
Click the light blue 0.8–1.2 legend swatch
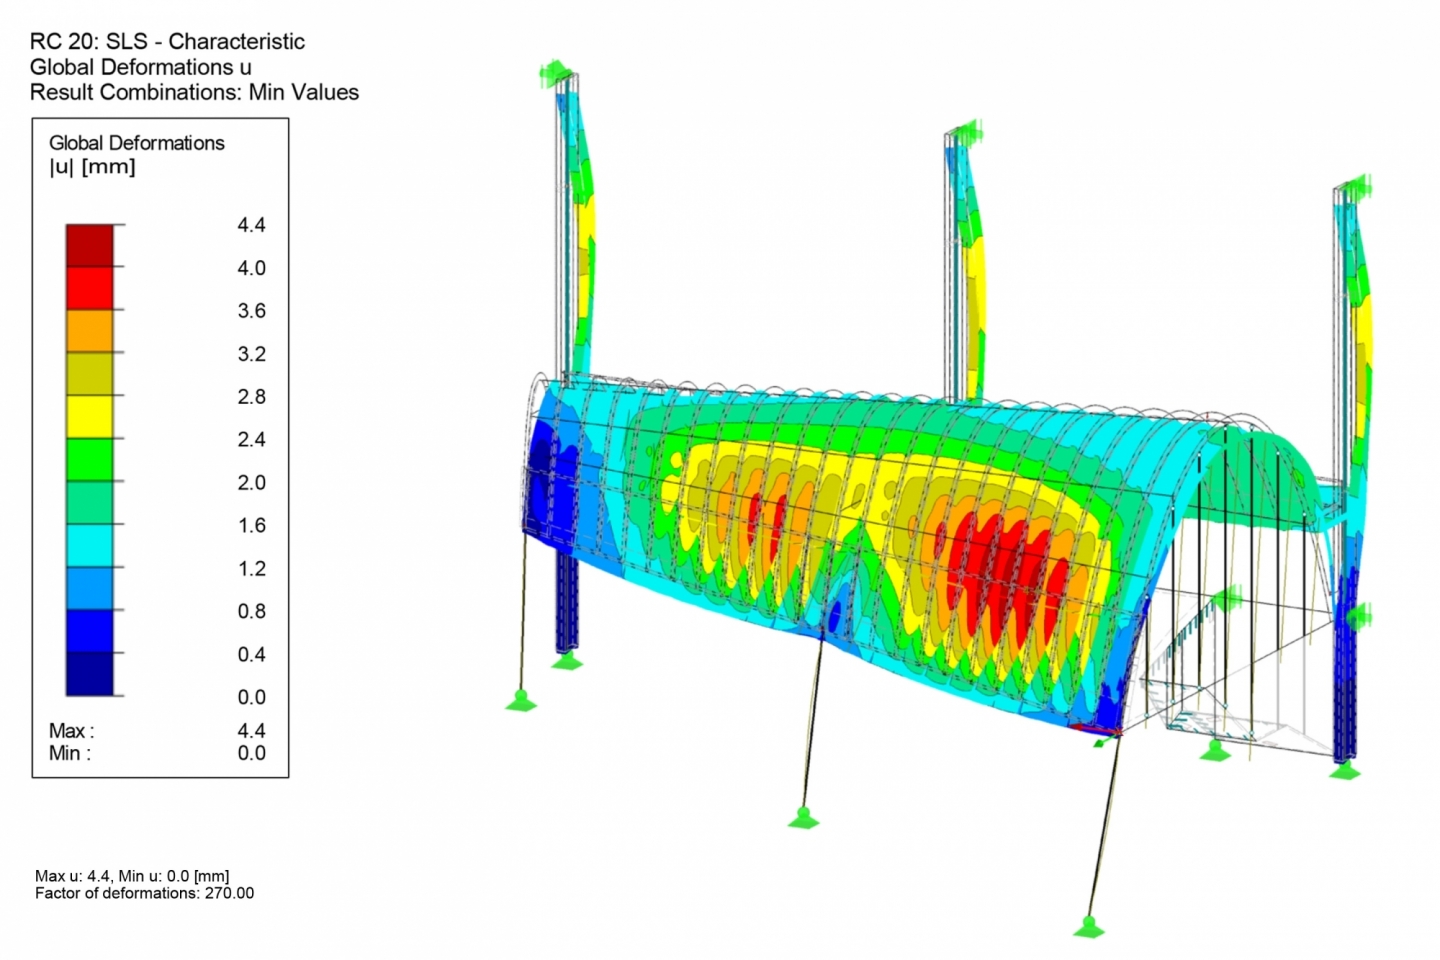tap(90, 589)
